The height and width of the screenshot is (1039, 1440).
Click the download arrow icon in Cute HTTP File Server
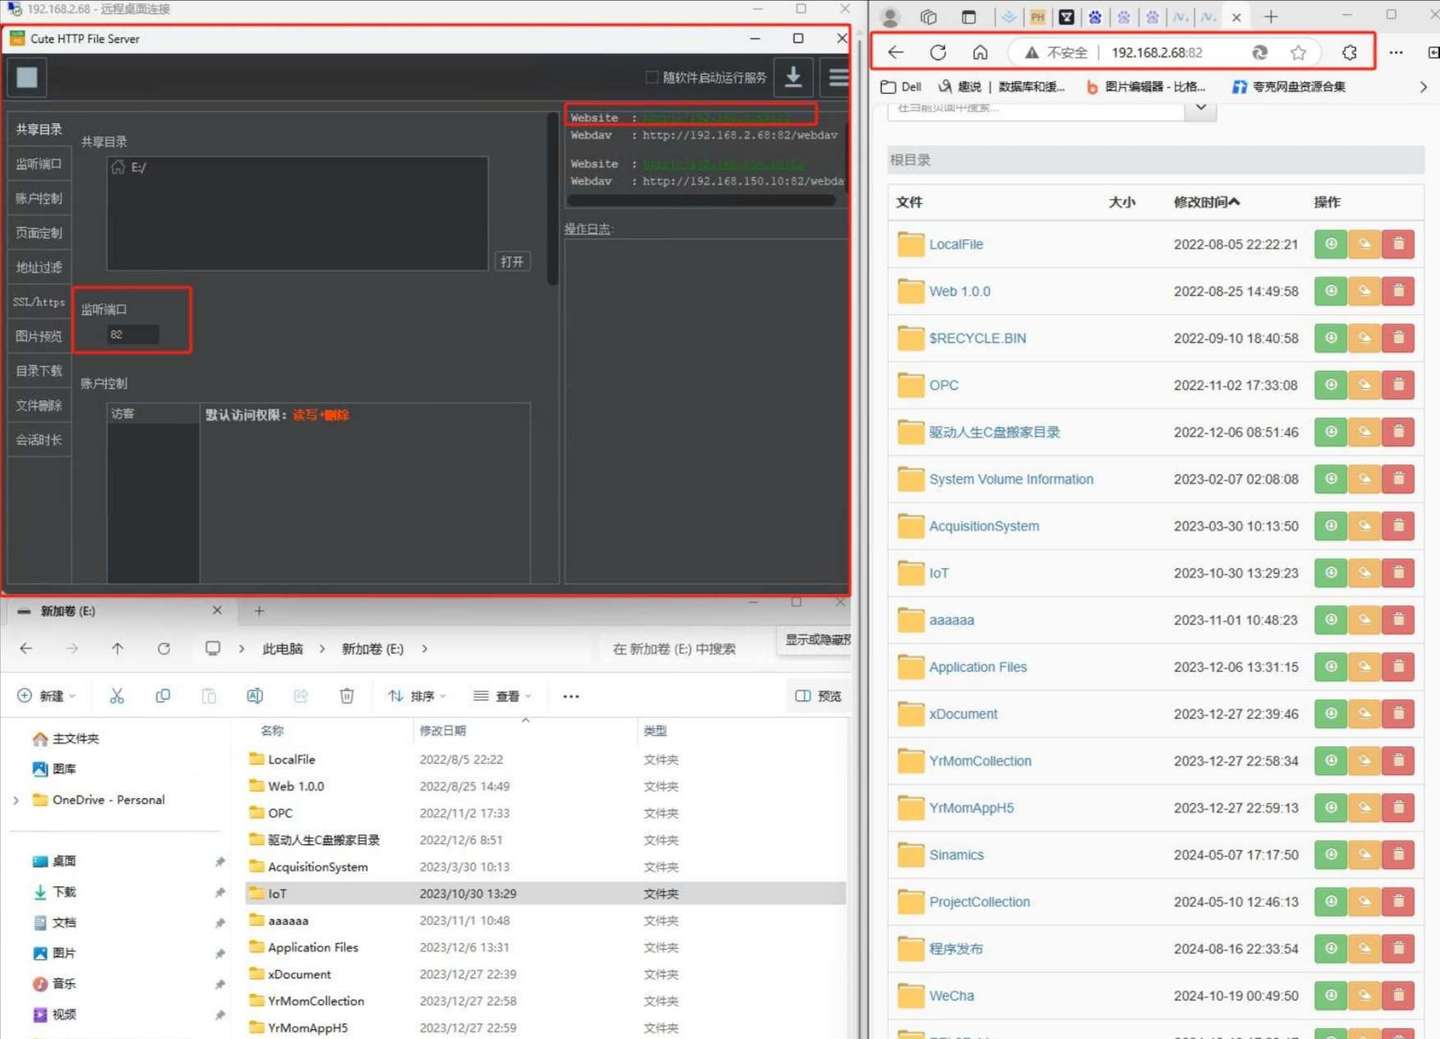pos(794,77)
